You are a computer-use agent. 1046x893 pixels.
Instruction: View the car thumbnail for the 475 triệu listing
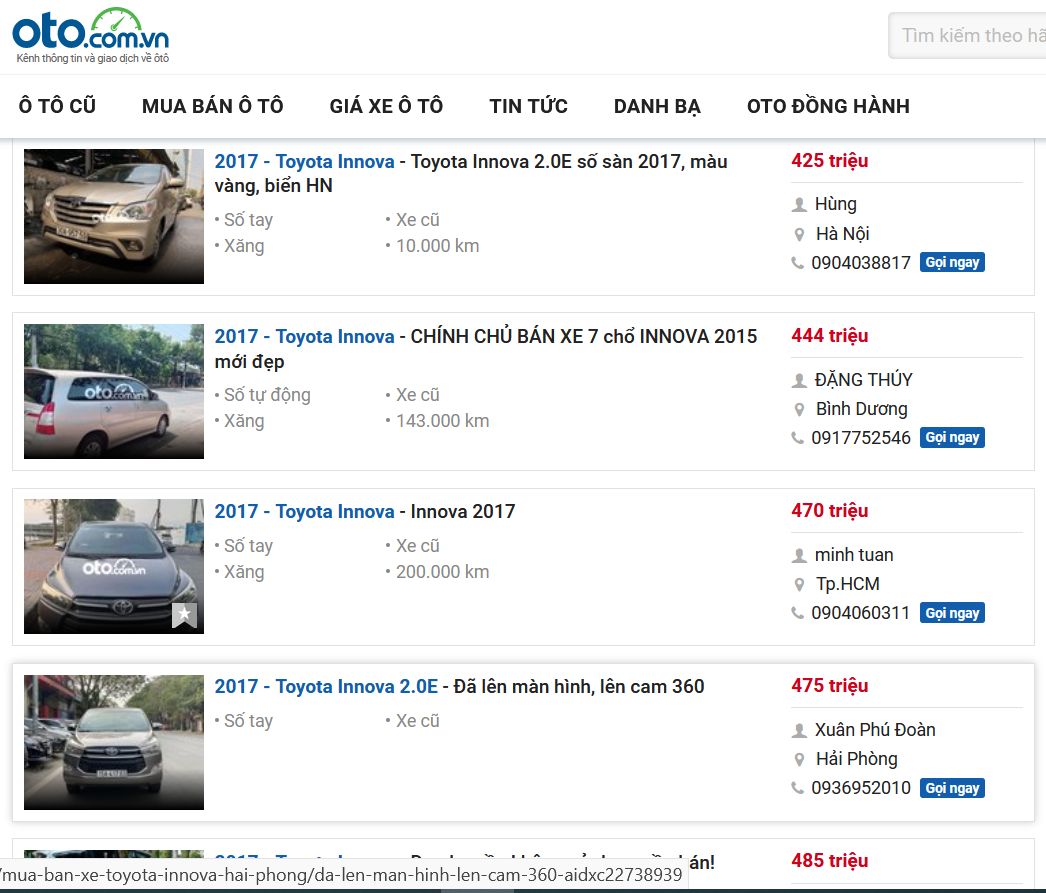[114, 742]
